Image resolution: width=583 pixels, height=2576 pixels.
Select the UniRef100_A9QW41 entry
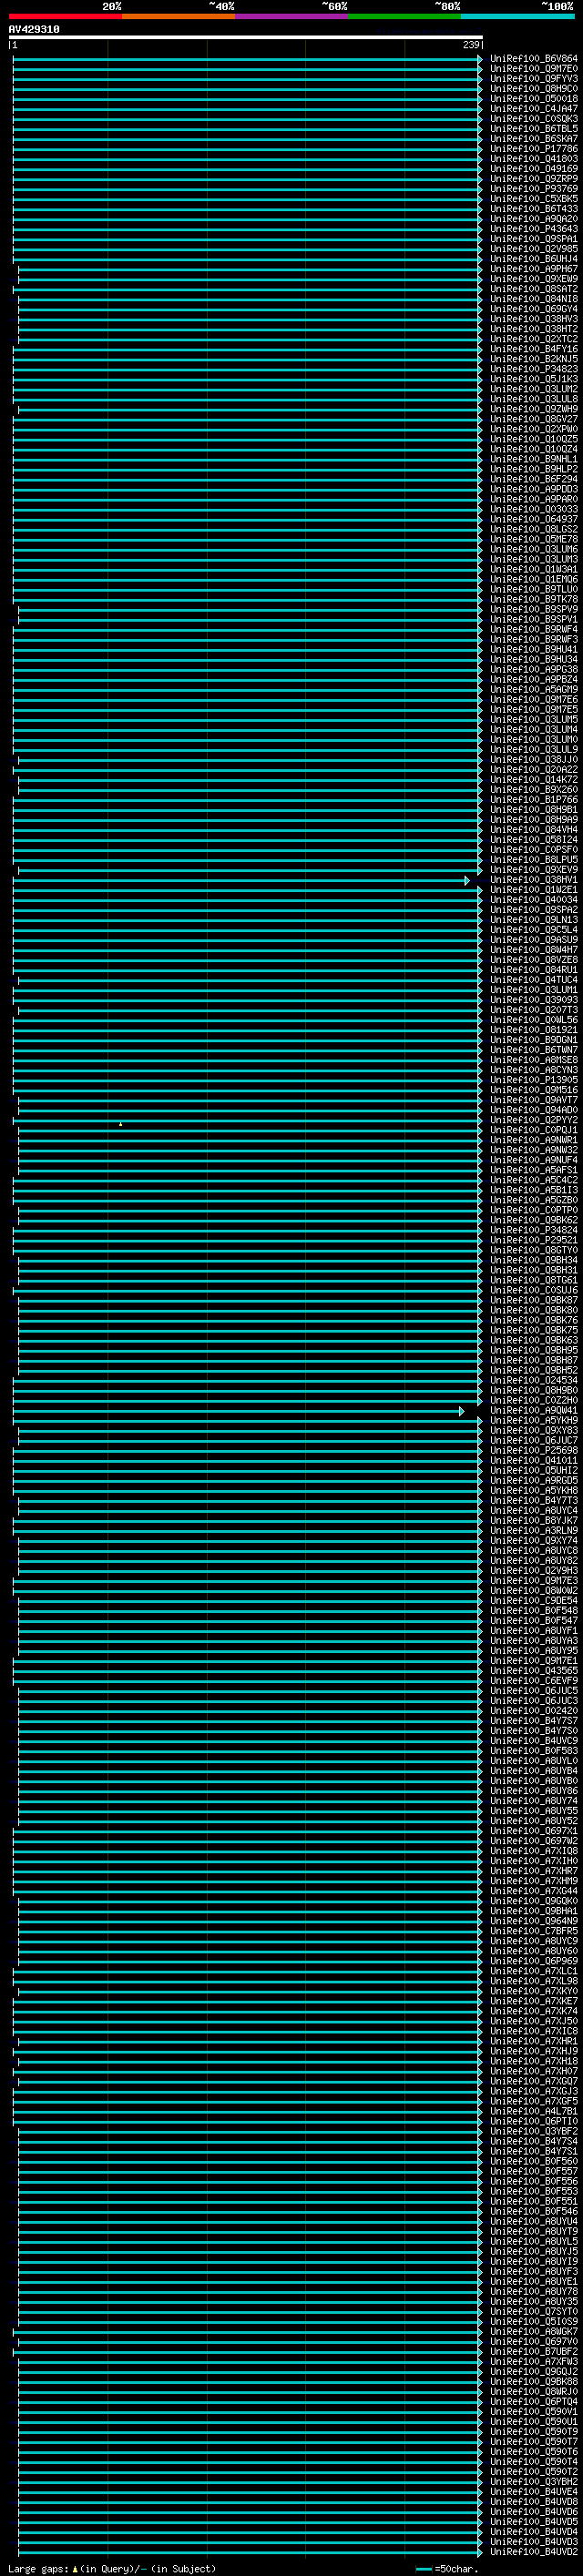pos(534,1410)
